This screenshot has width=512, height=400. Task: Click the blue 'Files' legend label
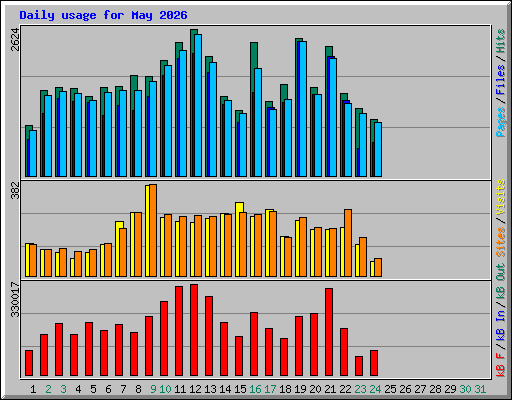coord(501,80)
